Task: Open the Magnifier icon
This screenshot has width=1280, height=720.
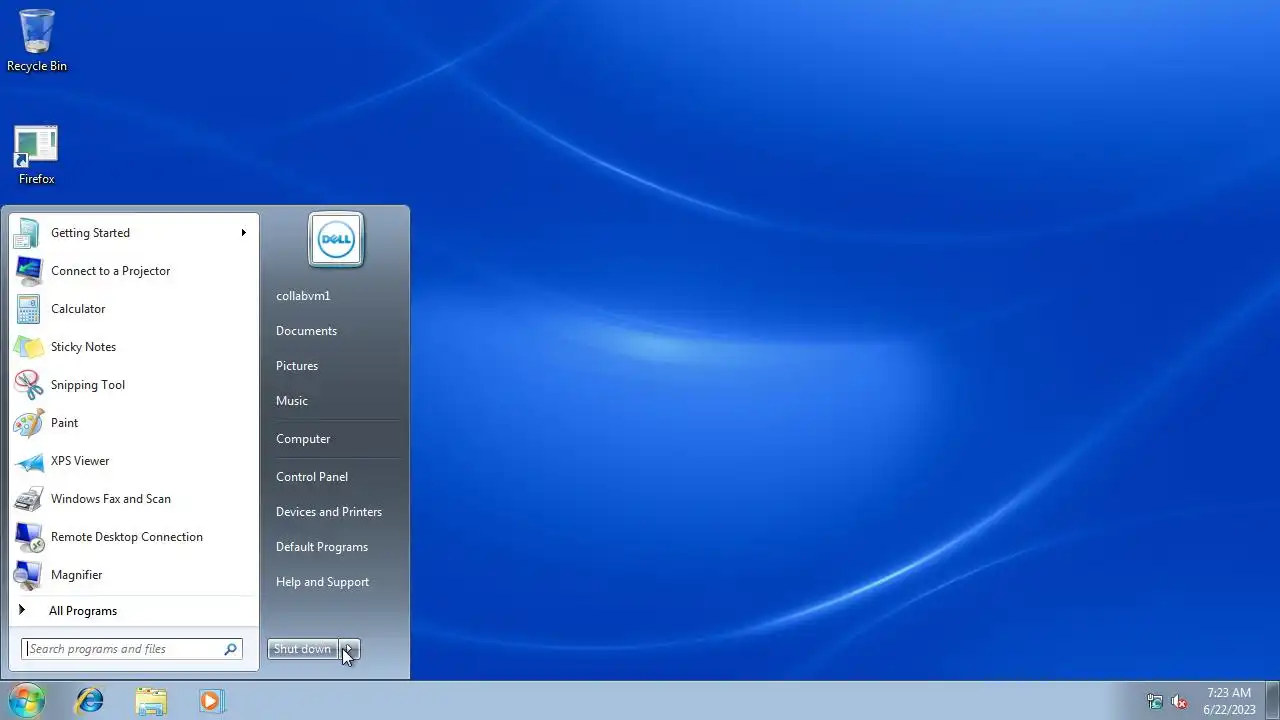Action: point(28,575)
